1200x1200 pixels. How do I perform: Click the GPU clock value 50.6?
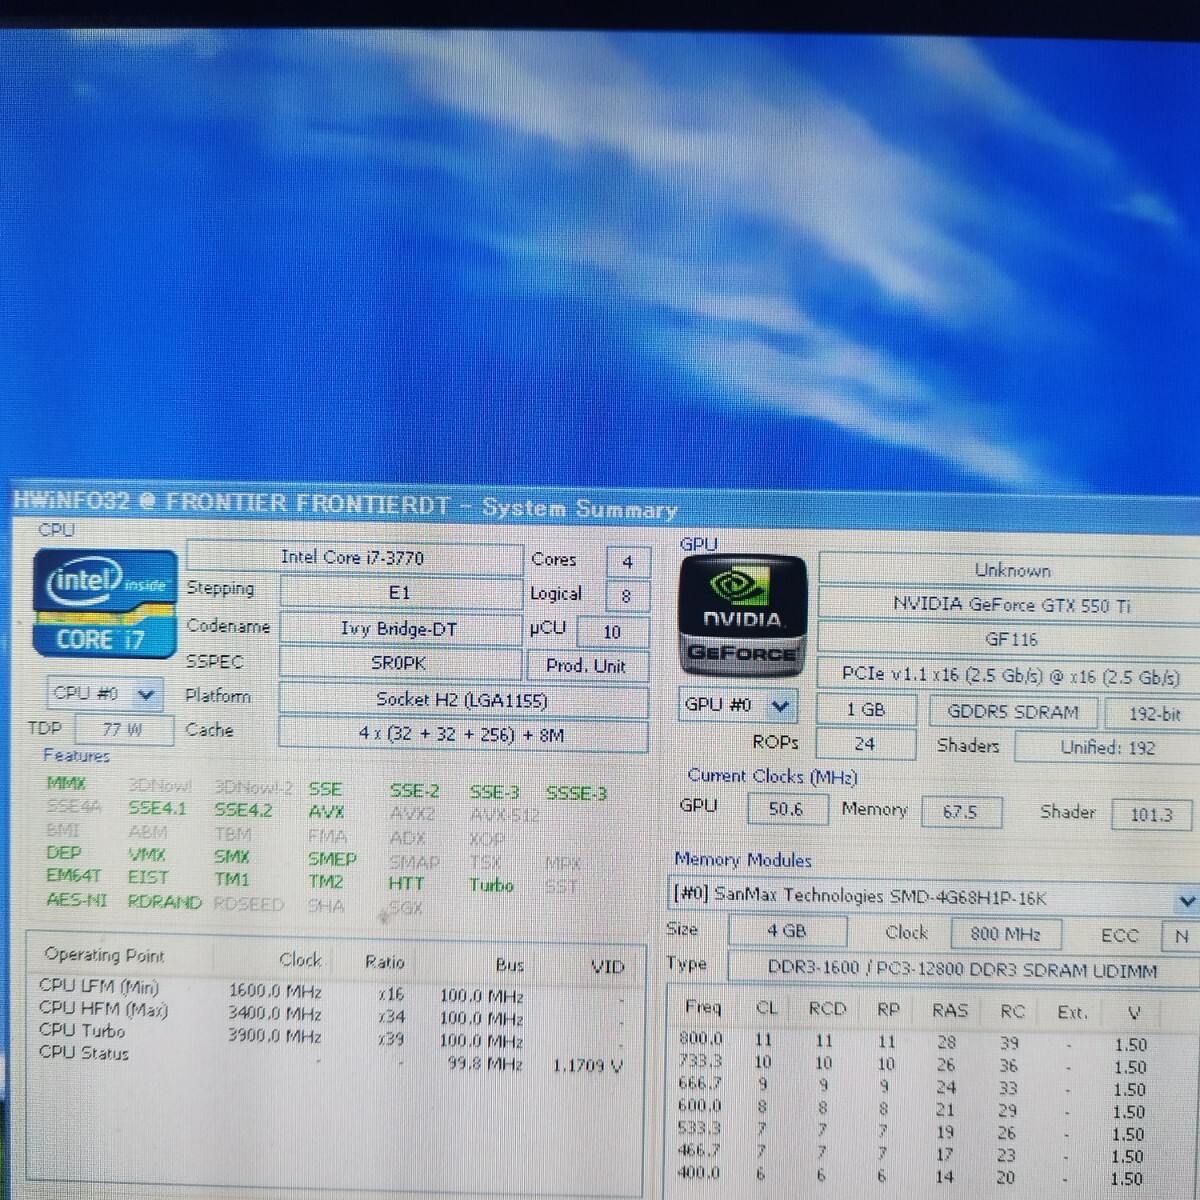pos(786,810)
